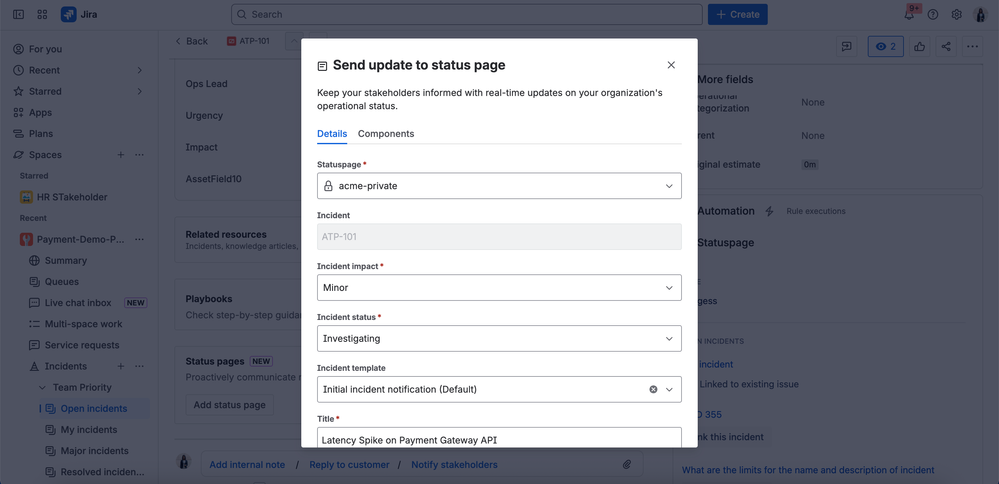Clear the Incident template selection
The height and width of the screenshot is (484, 999).
(653, 389)
